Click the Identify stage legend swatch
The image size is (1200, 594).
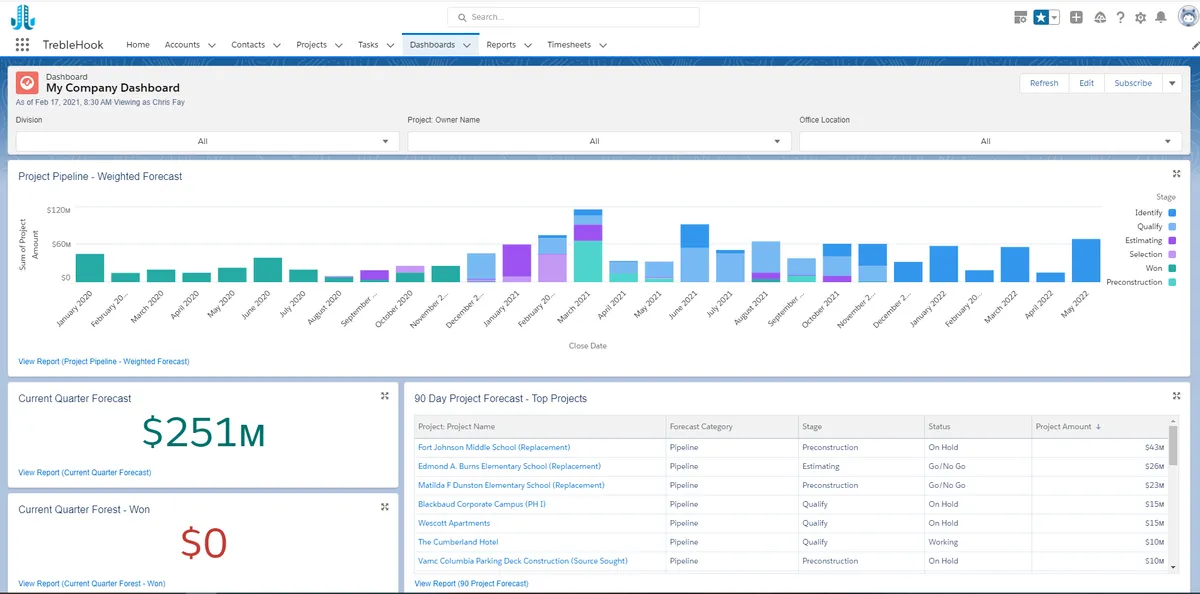(1172, 213)
